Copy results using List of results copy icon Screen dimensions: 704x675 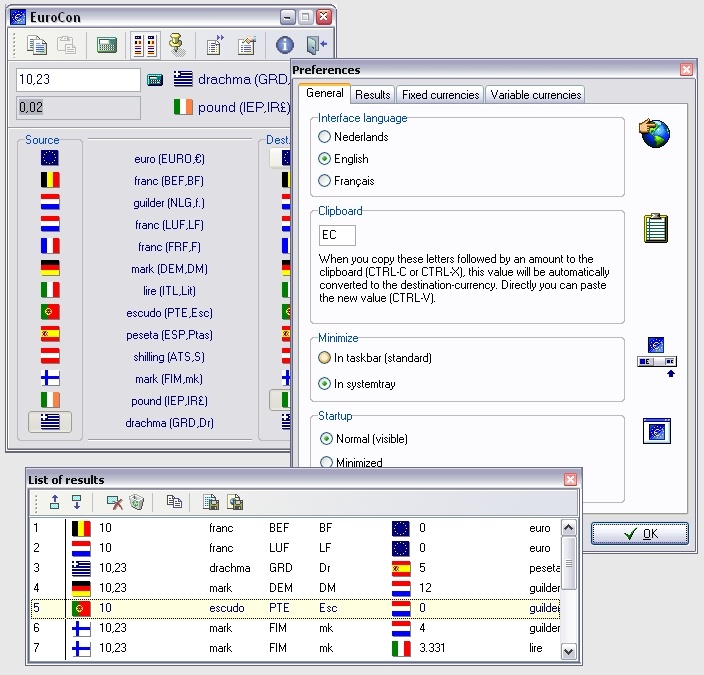174,502
